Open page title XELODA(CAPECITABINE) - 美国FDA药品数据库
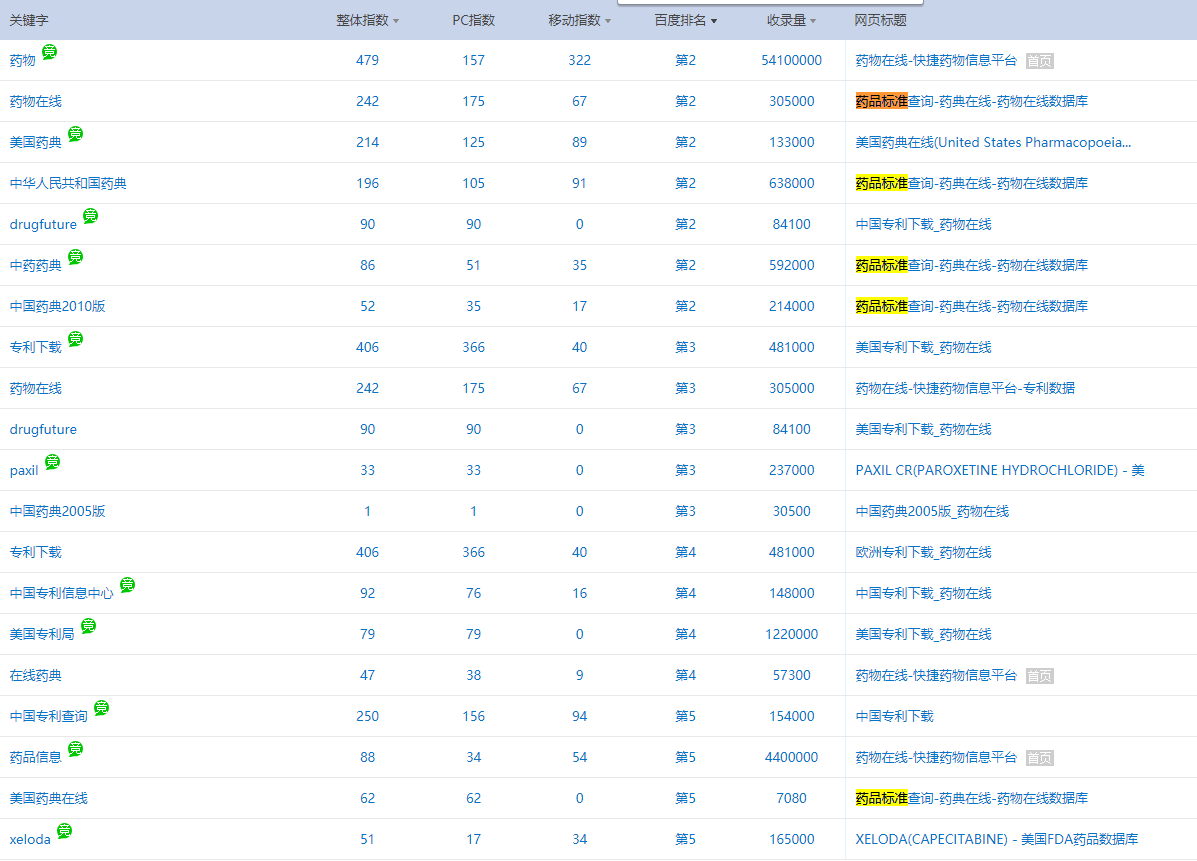Screen dimensions: 1197x861 click(996, 840)
